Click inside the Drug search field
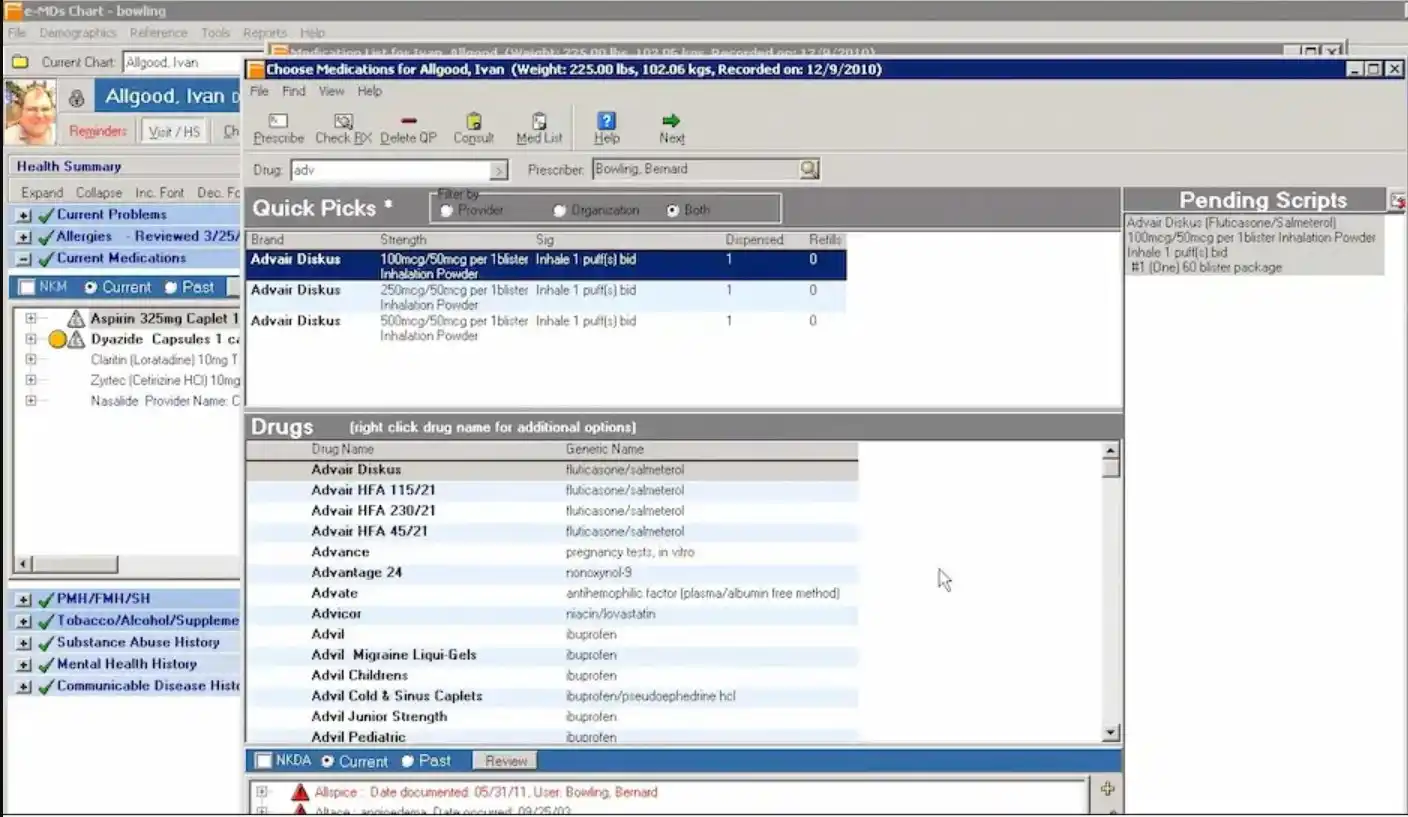 point(390,168)
